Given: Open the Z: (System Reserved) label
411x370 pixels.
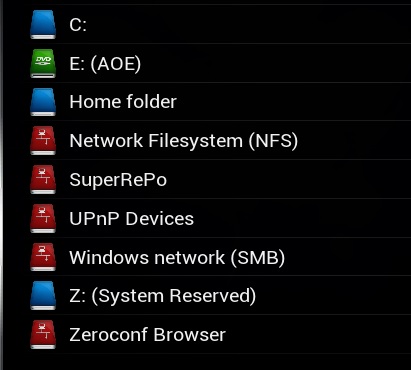Looking at the screenshot, I should click(163, 296).
